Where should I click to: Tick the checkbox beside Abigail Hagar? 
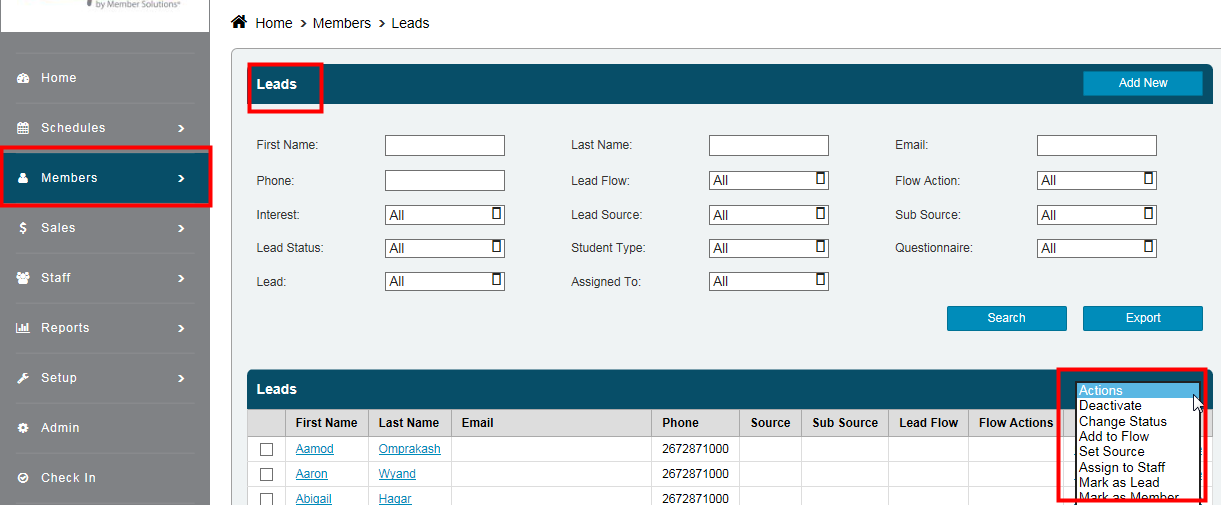pyautogui.click(x=266, y=498)
